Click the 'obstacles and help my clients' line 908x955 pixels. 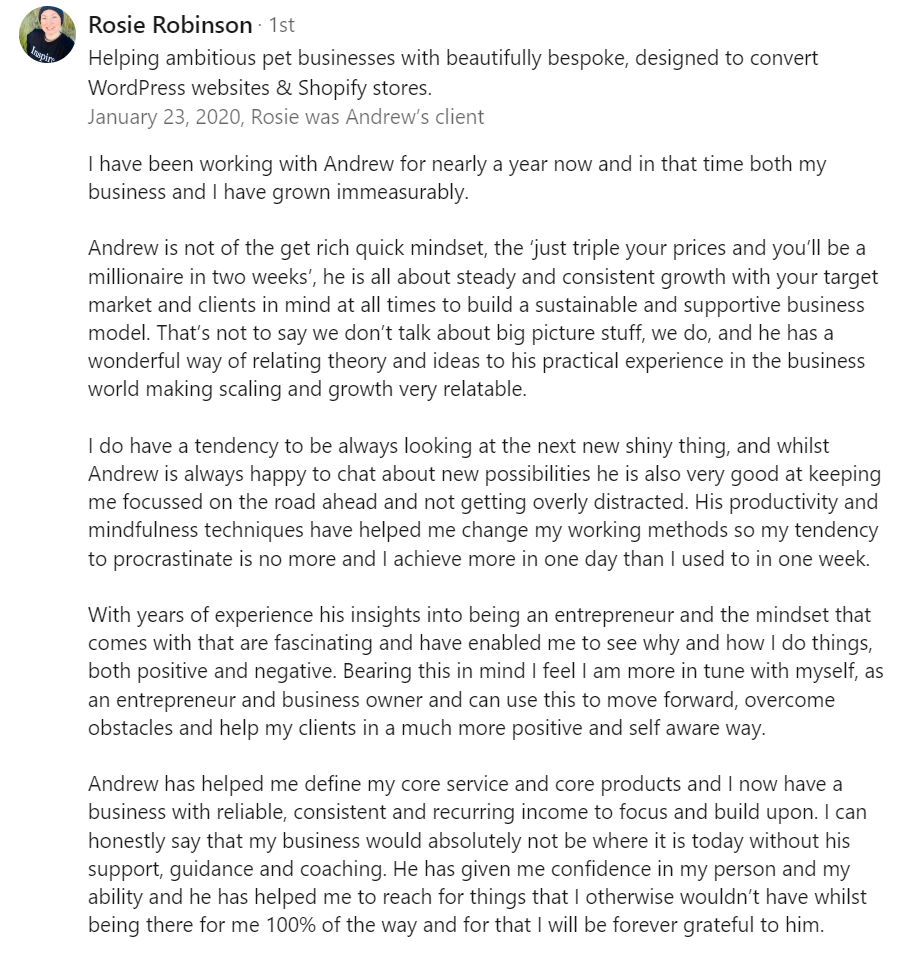click(427, 728)
